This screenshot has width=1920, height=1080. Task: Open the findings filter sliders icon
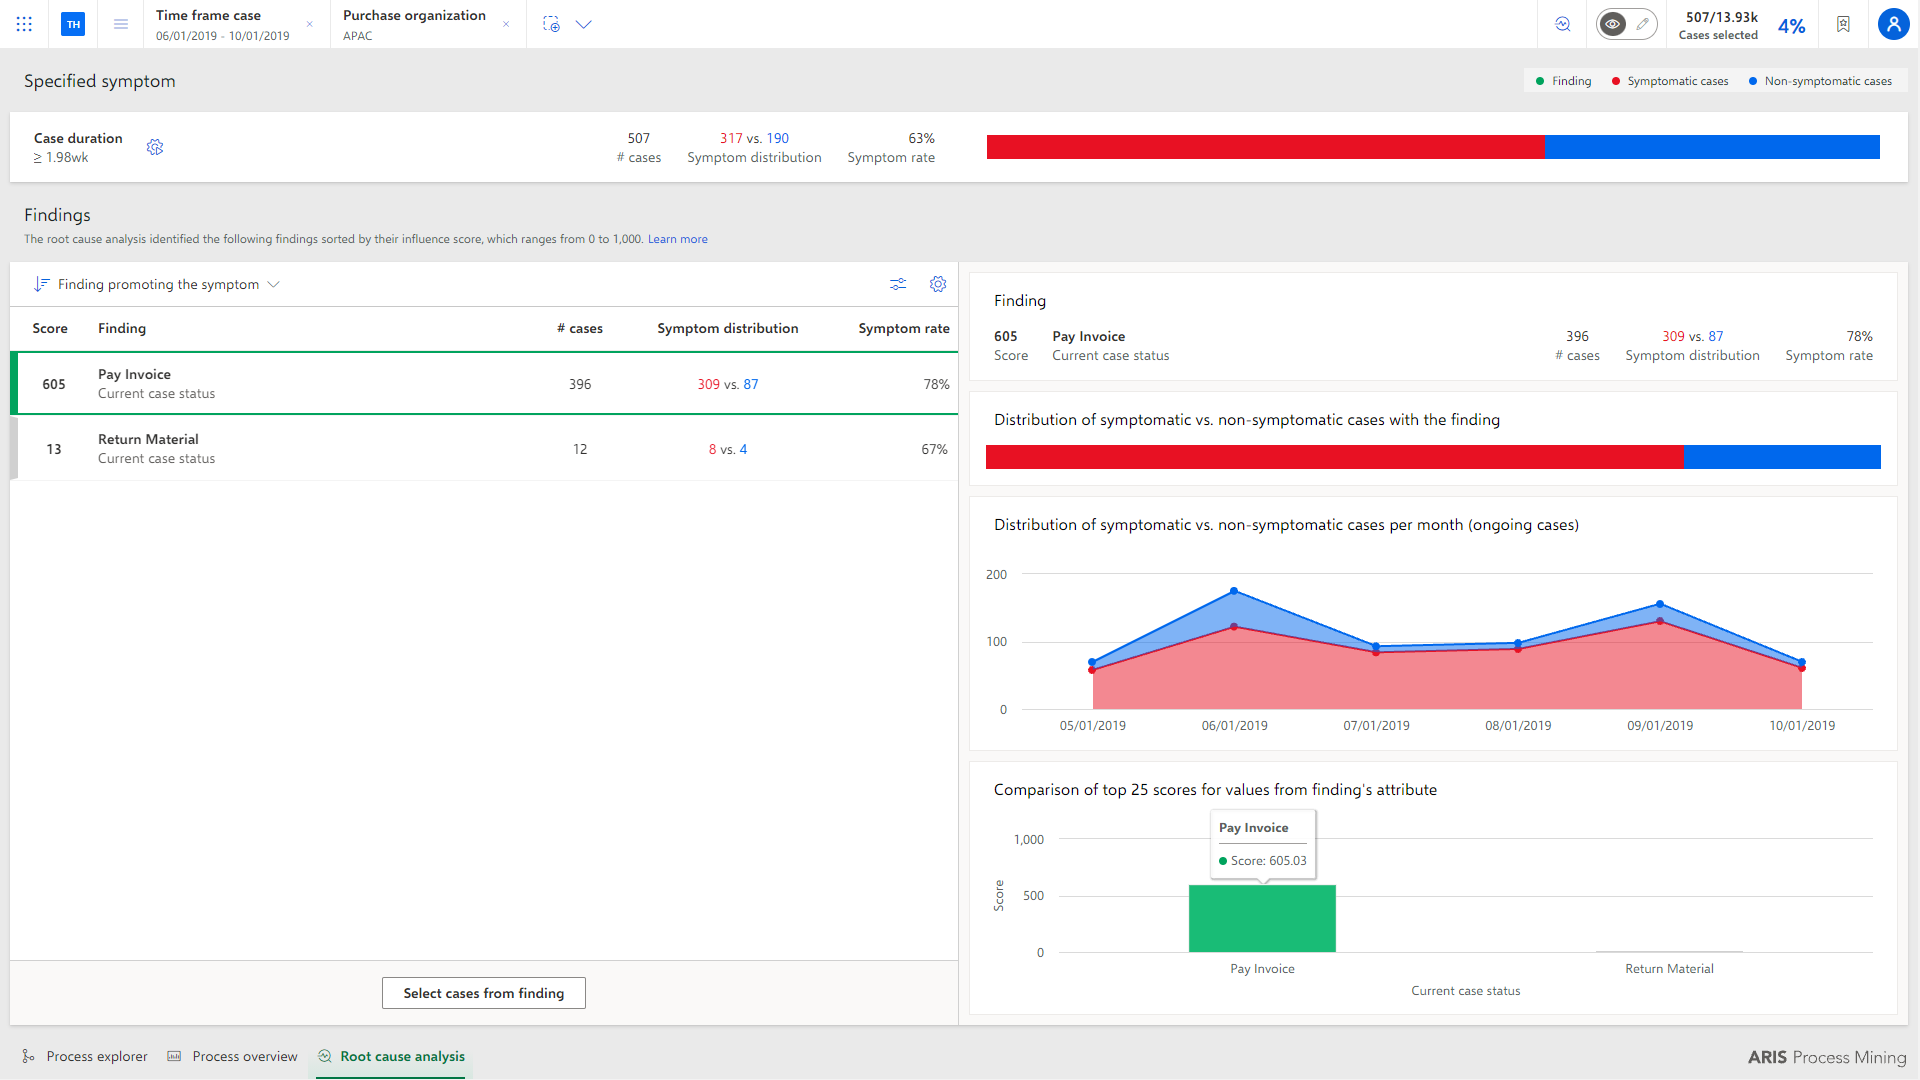pos(898,284)
